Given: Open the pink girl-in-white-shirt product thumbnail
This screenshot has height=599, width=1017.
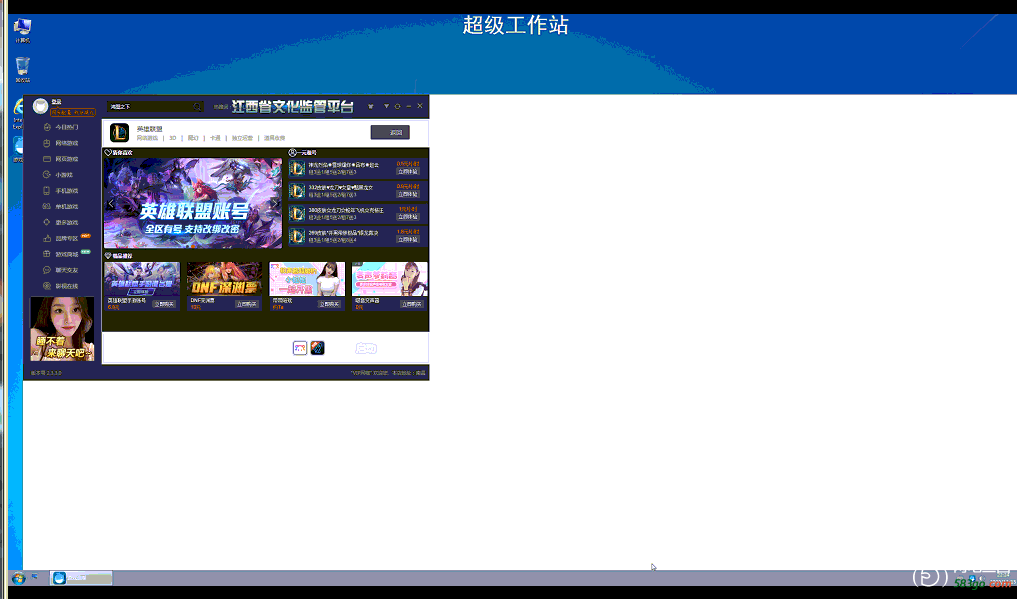Looking at the screenshot, I should pos(307,279).
